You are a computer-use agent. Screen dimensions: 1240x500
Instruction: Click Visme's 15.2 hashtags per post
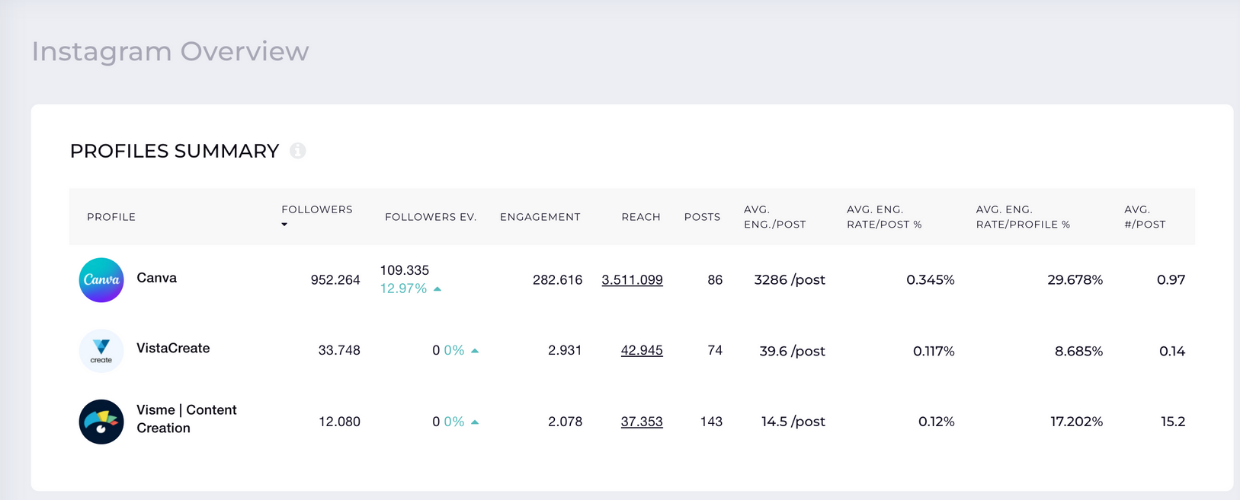click(1173, 422)
